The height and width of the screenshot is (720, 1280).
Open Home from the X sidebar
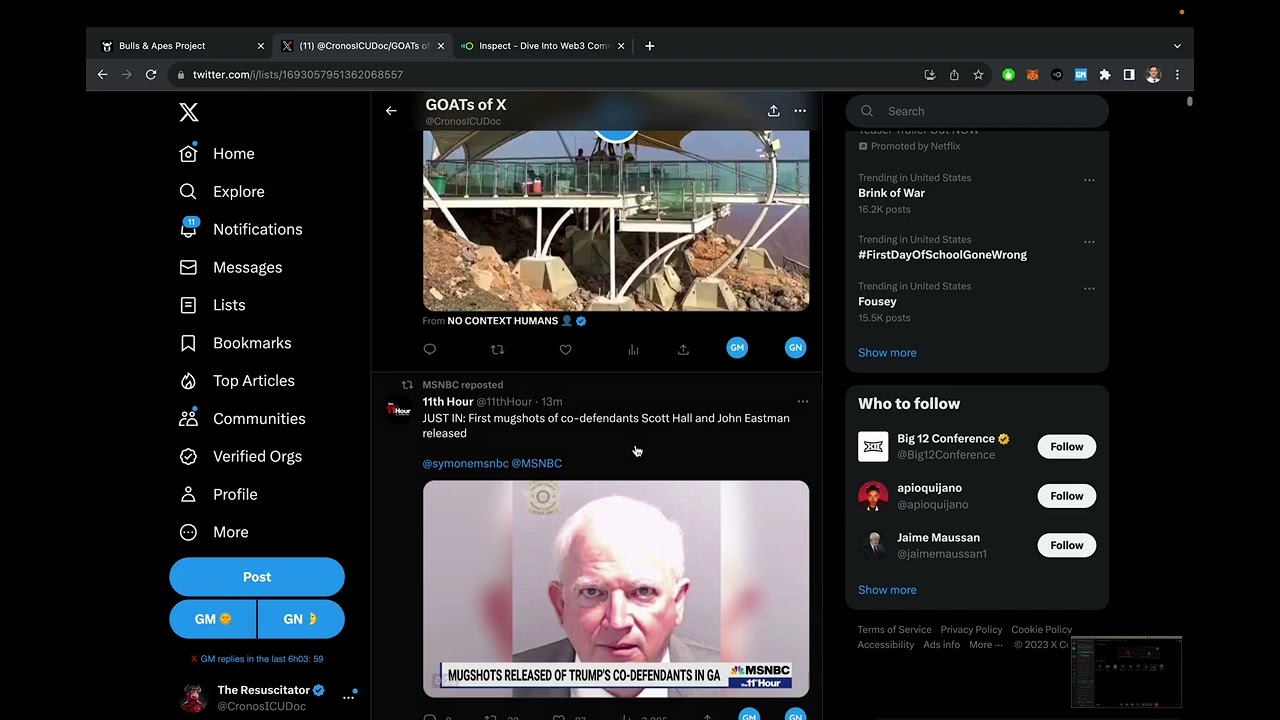[x=217, y=154]
